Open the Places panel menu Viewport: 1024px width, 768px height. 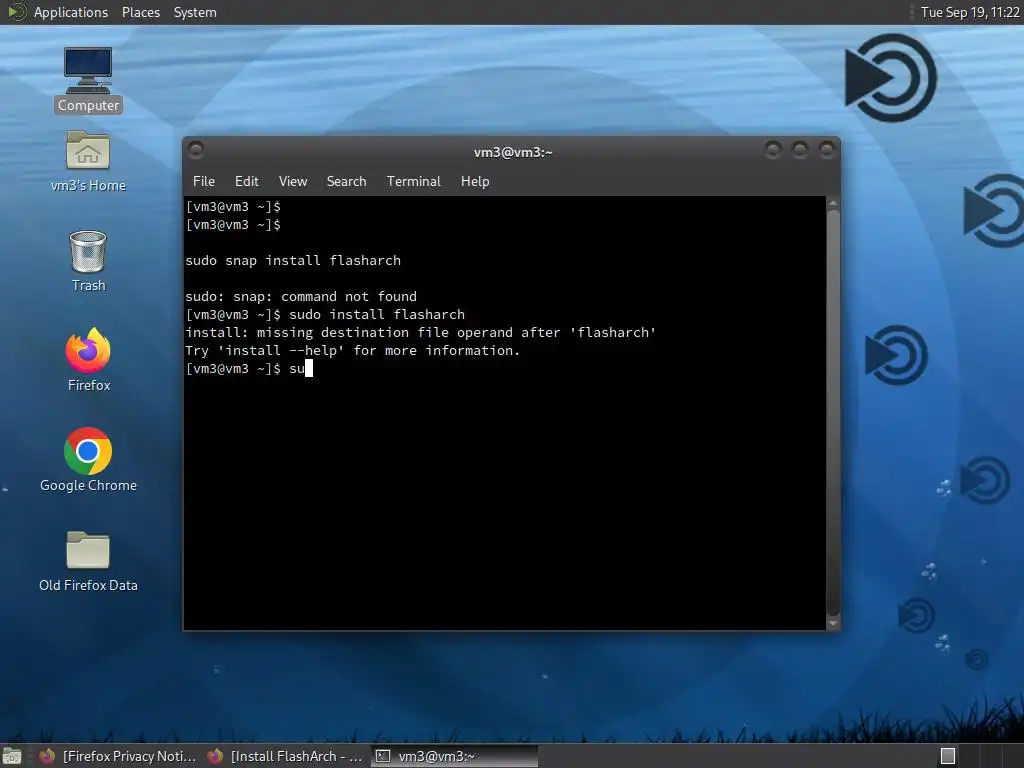click(x=140, y=12)
